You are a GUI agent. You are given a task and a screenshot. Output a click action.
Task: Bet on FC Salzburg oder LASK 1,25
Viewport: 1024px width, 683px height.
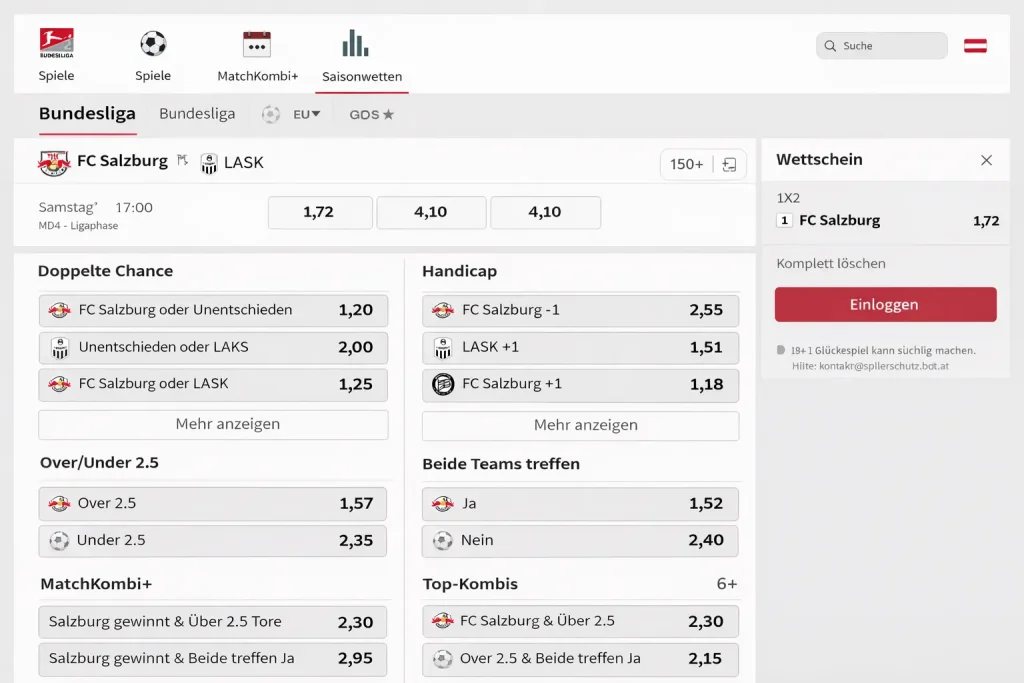click(213, 384)
